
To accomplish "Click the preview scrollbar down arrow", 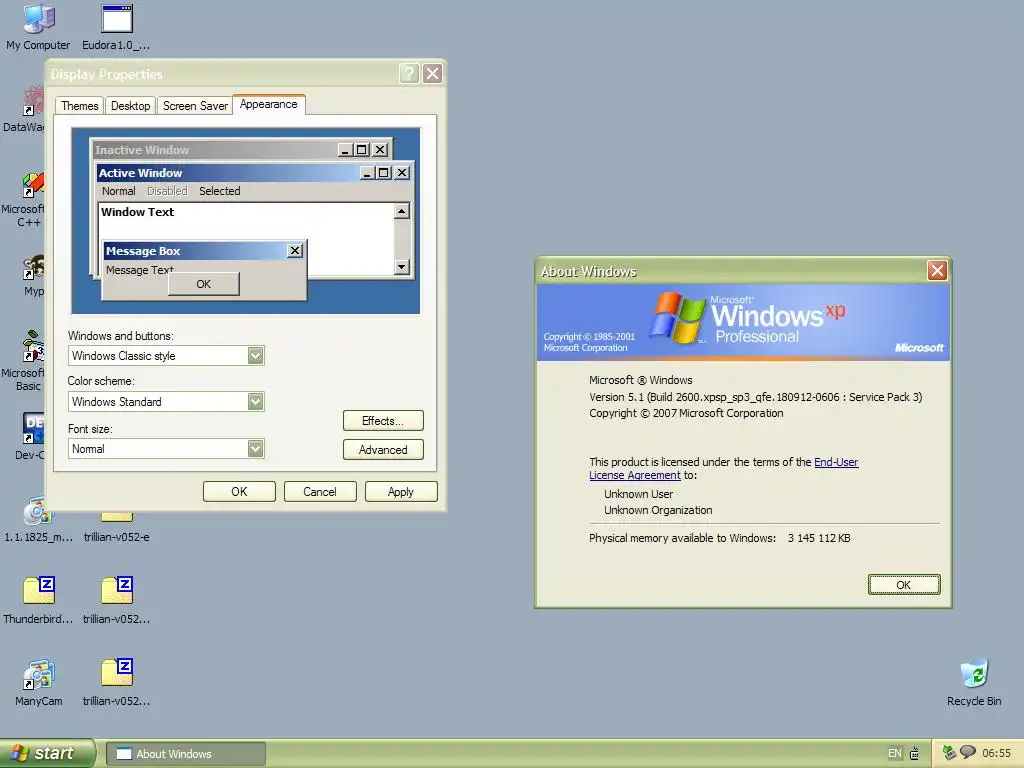I will click(x=402, y=266).
